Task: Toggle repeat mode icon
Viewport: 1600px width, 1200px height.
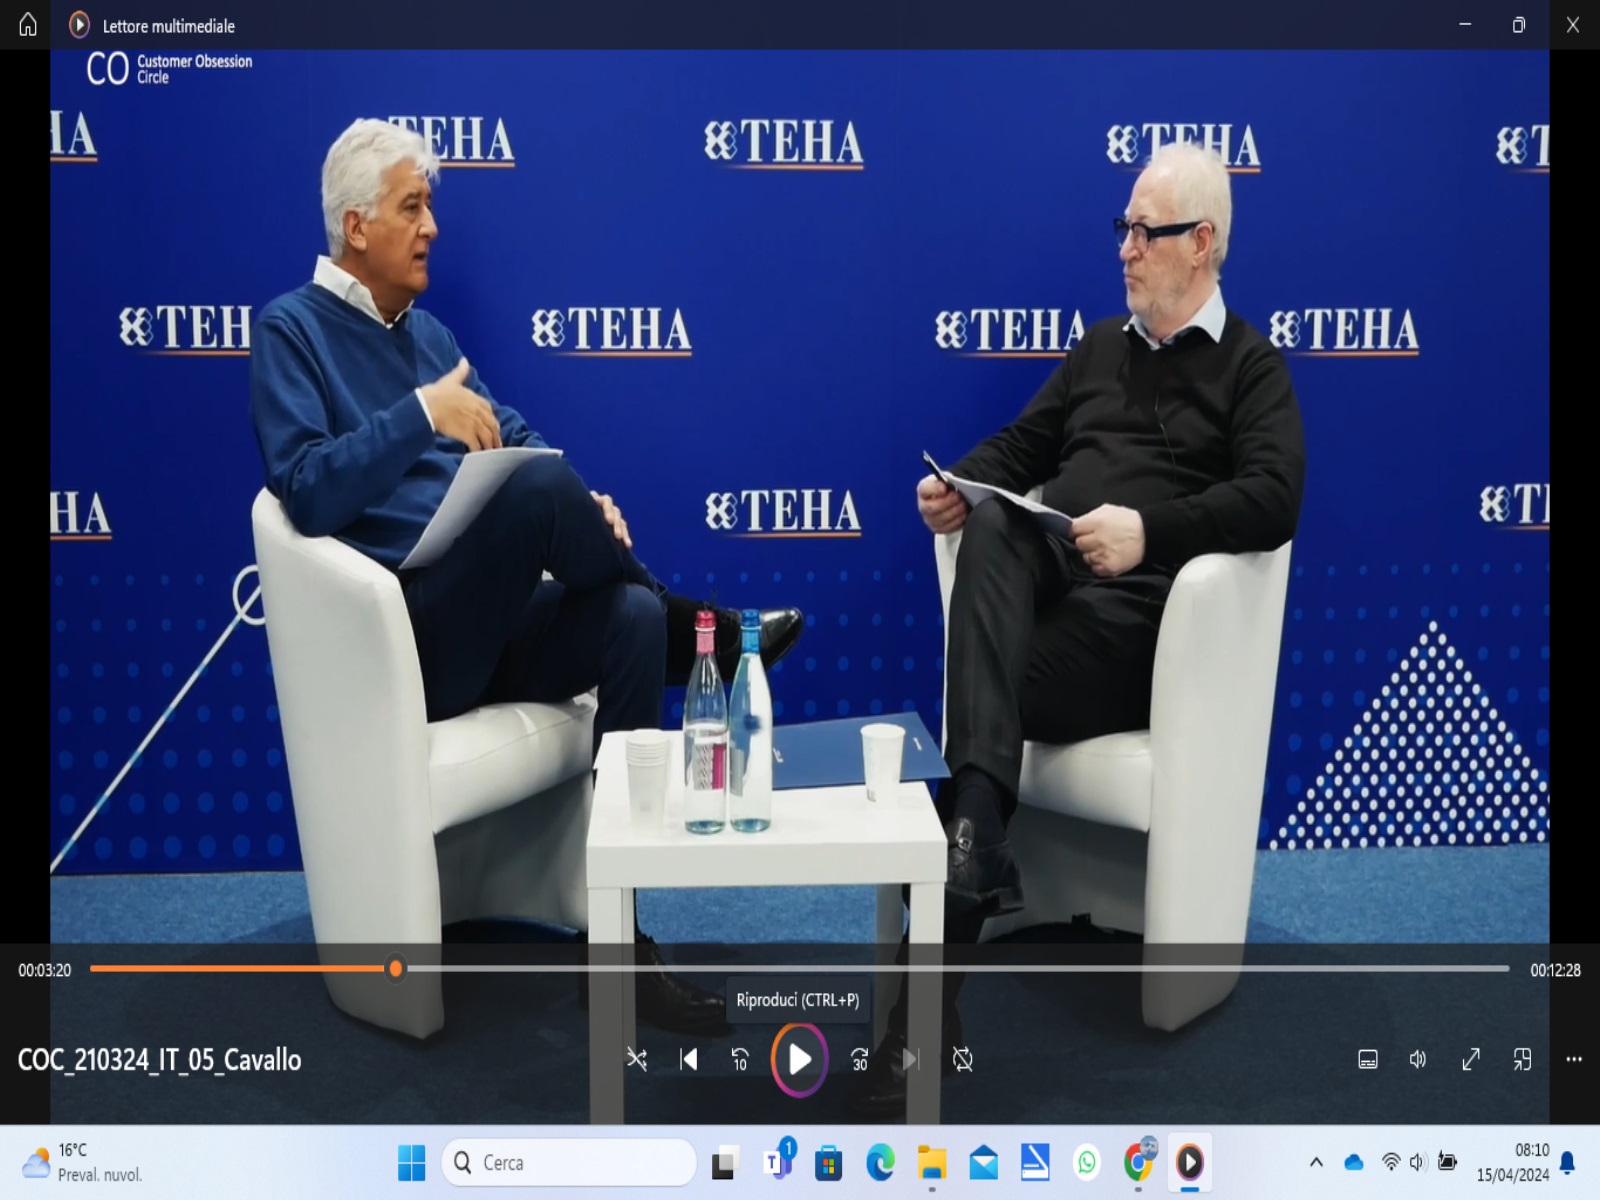Action: (963, 1059)
